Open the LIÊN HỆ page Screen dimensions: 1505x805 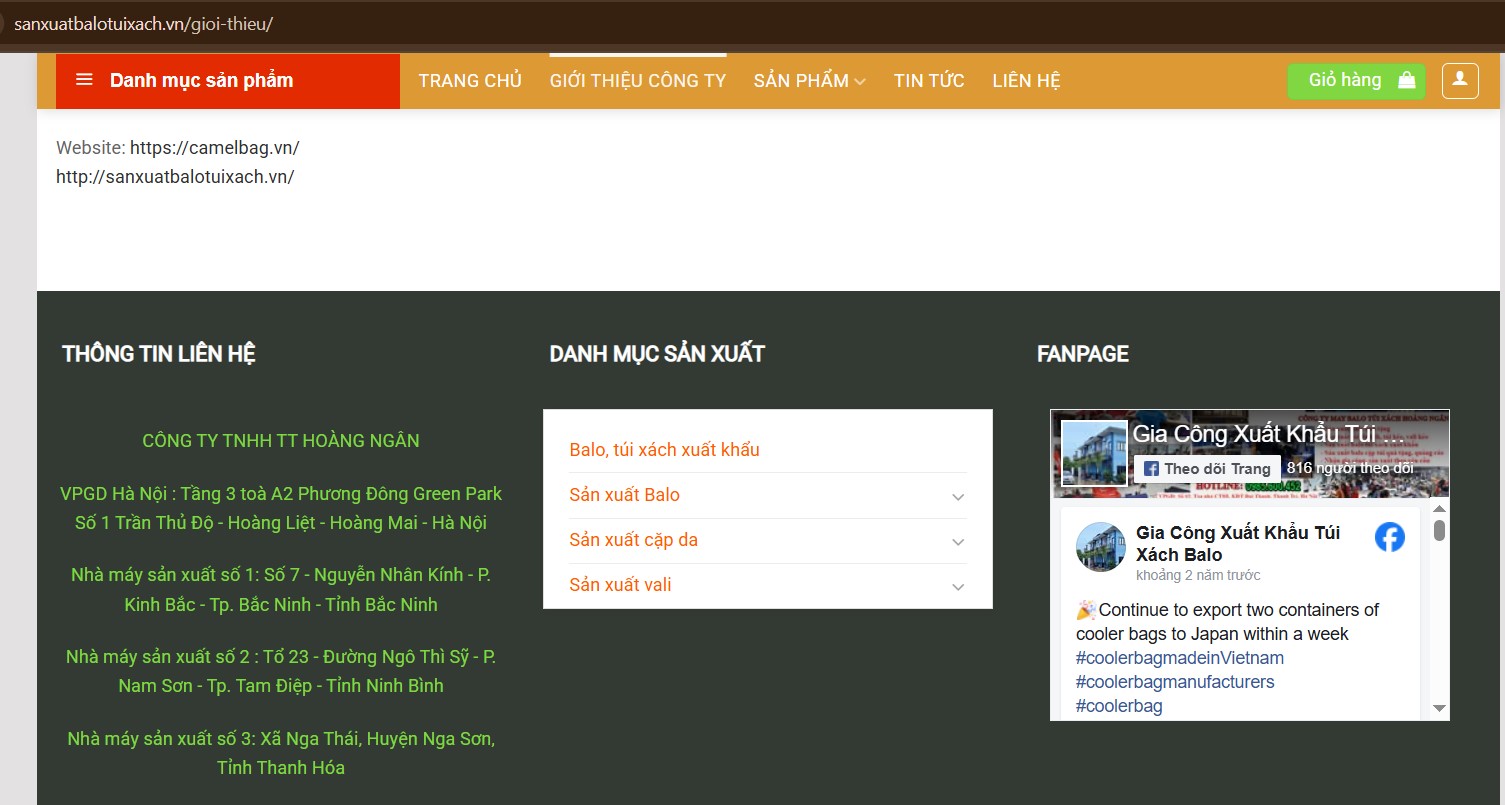click(1026, 80)
